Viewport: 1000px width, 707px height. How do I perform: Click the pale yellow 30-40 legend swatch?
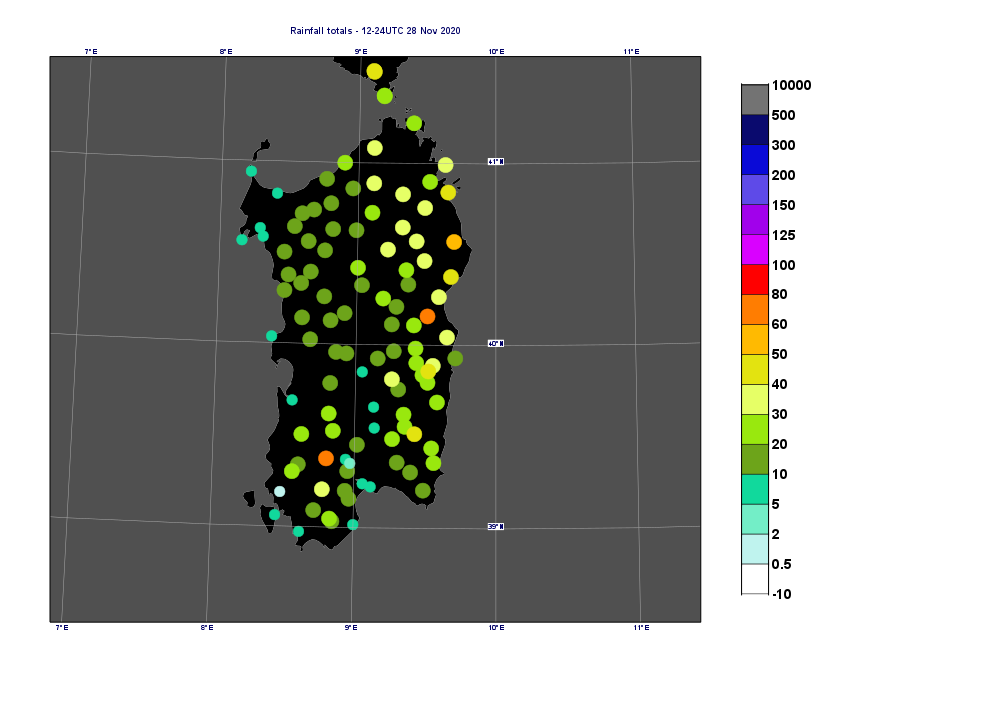tap(754, 399)
